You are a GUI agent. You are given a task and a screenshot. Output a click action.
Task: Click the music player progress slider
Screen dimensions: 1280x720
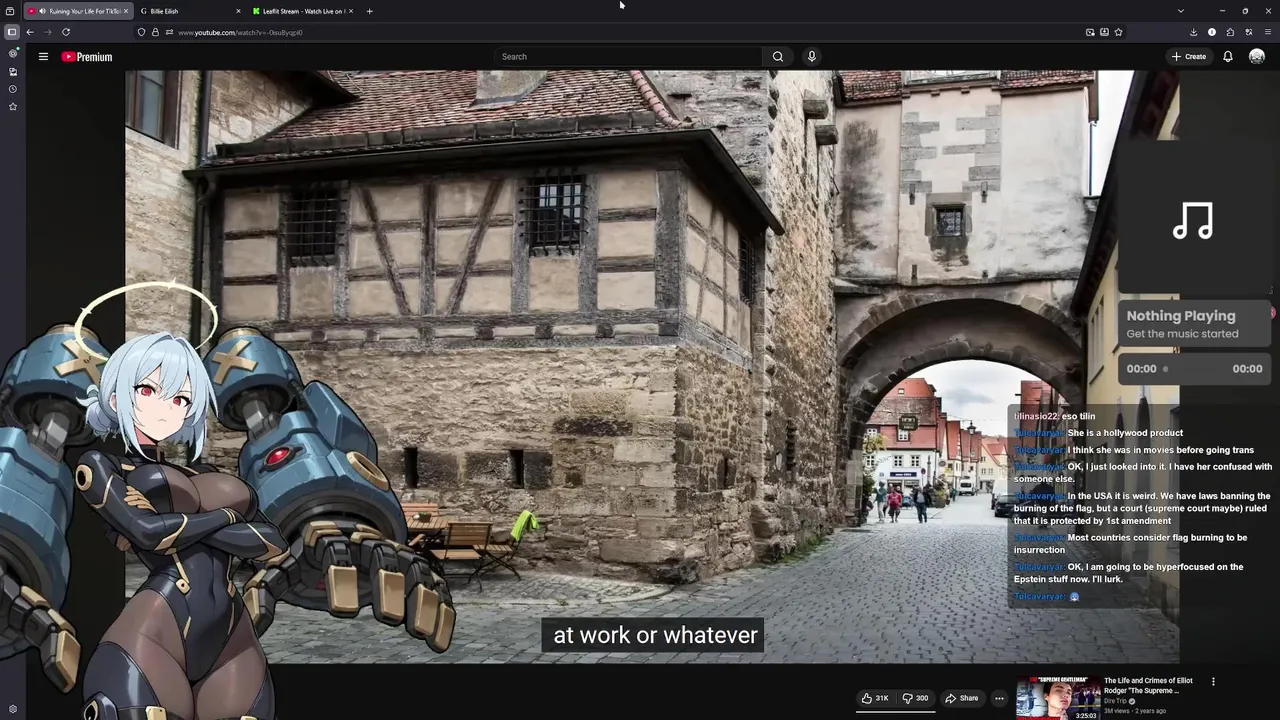pos(1197,369)
